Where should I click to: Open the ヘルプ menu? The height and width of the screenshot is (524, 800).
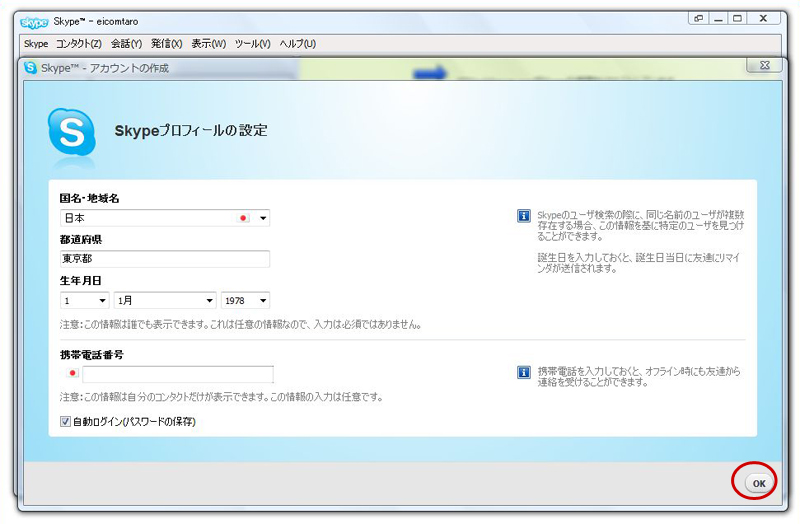click(297, 44)
